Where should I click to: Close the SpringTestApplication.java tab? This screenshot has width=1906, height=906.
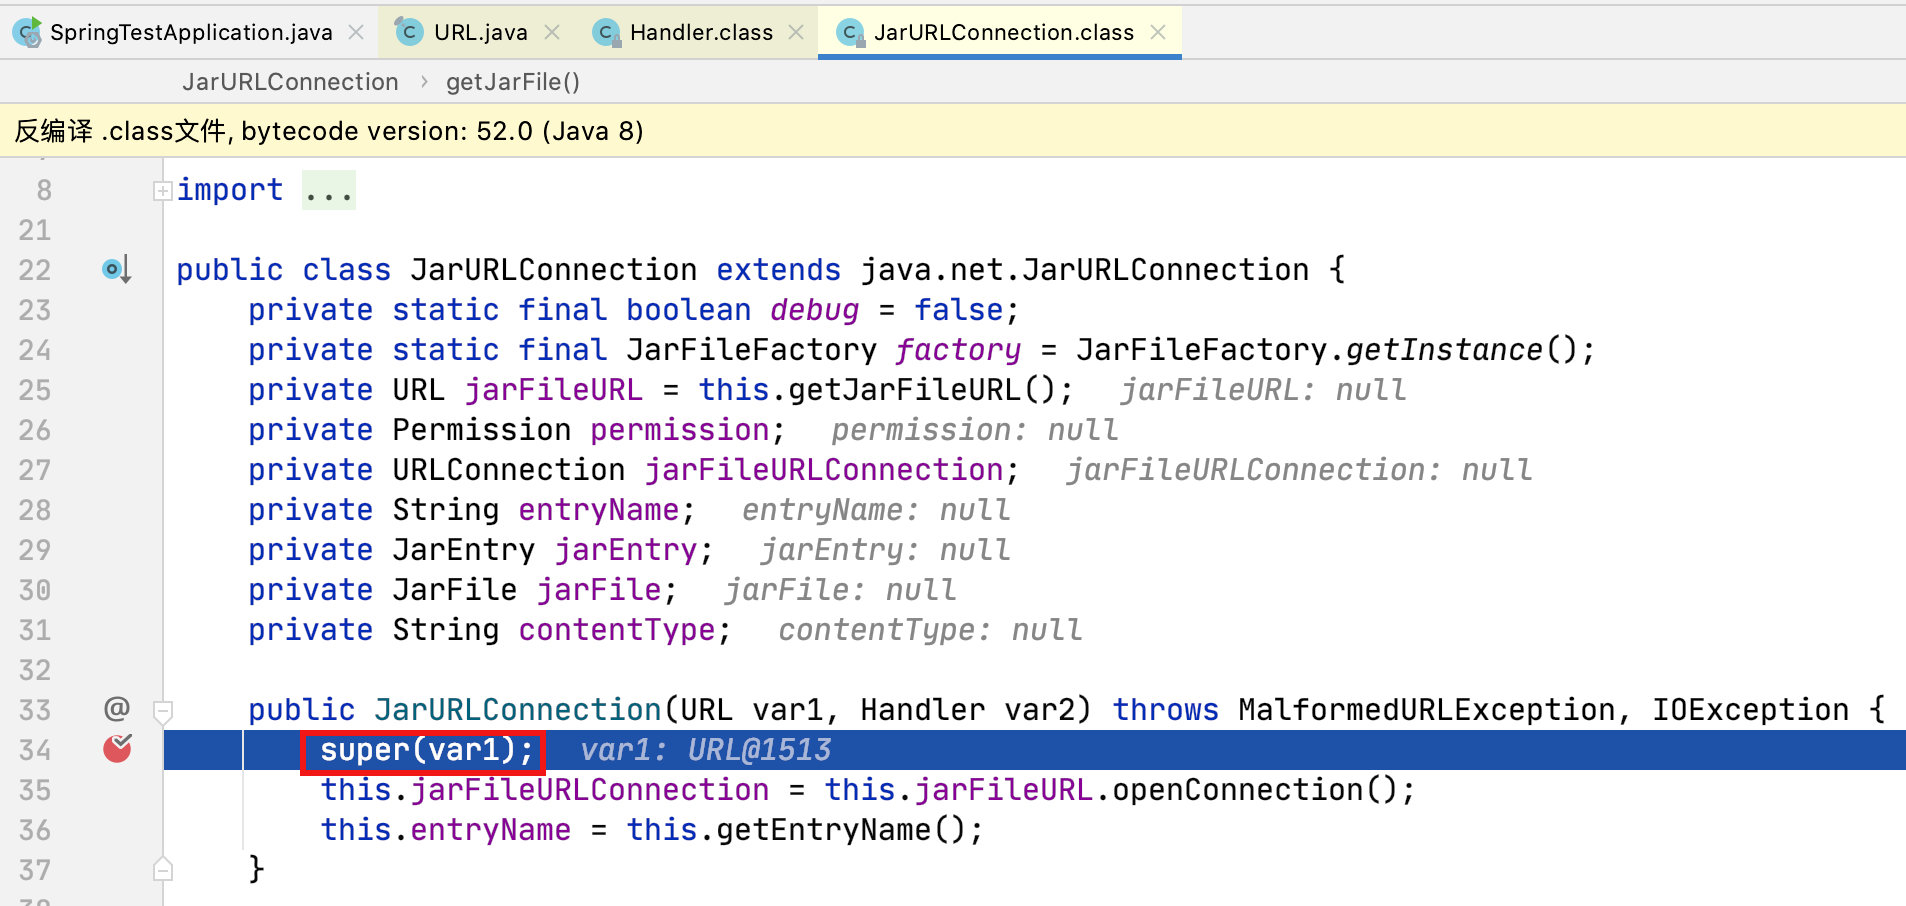tap(356, 32)
